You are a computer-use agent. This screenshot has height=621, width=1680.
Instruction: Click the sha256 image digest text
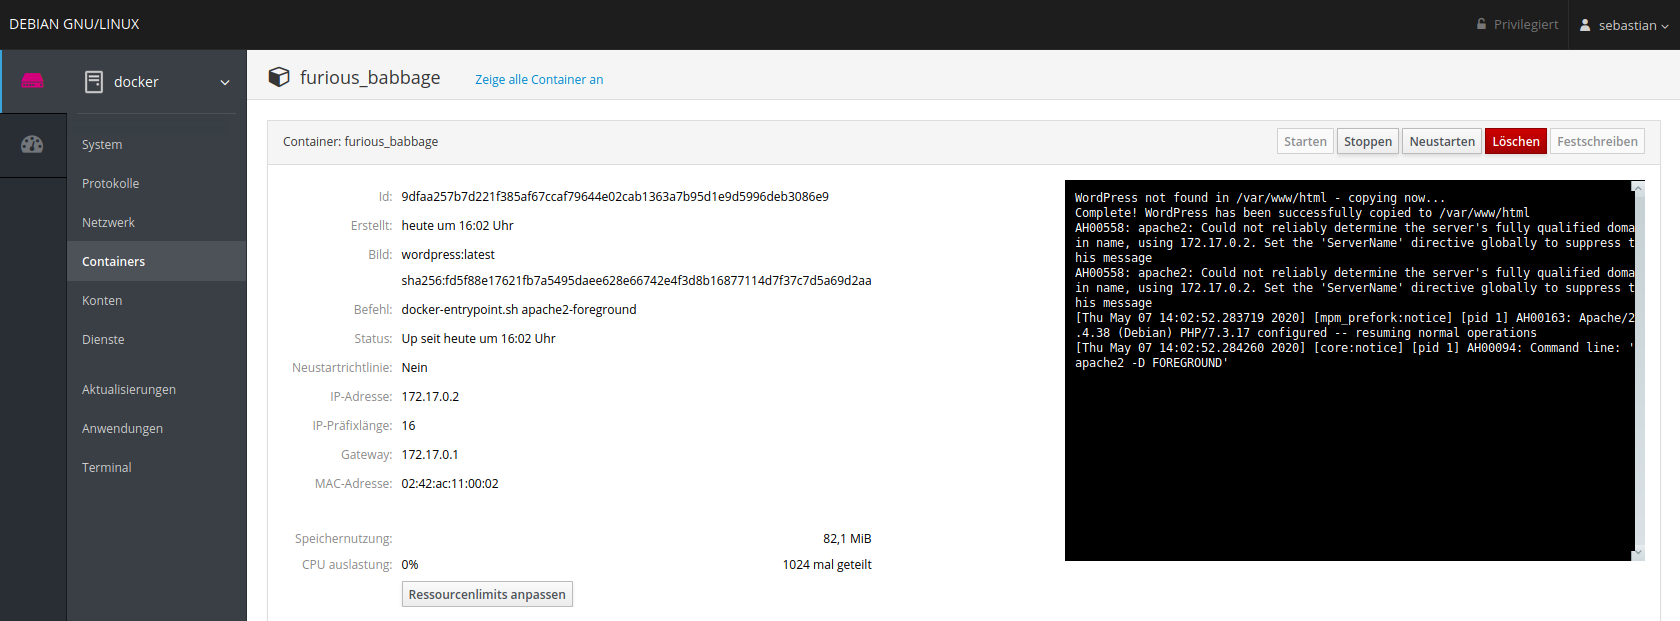click(636, 280)
